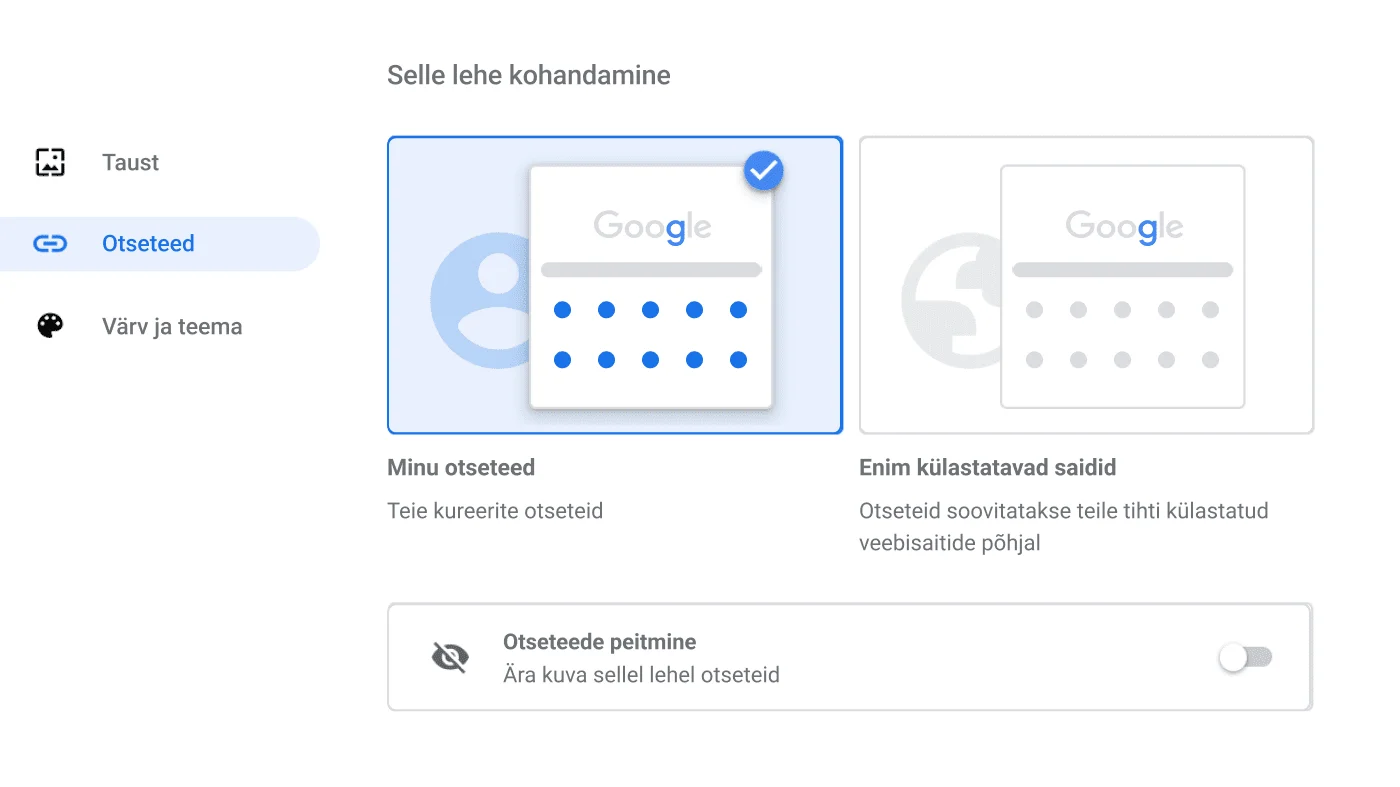Viewport: 1400px width, 787px height.
Task: Click the blue checkmark badge on Minu otseteed
Action: tap(763, 170)
